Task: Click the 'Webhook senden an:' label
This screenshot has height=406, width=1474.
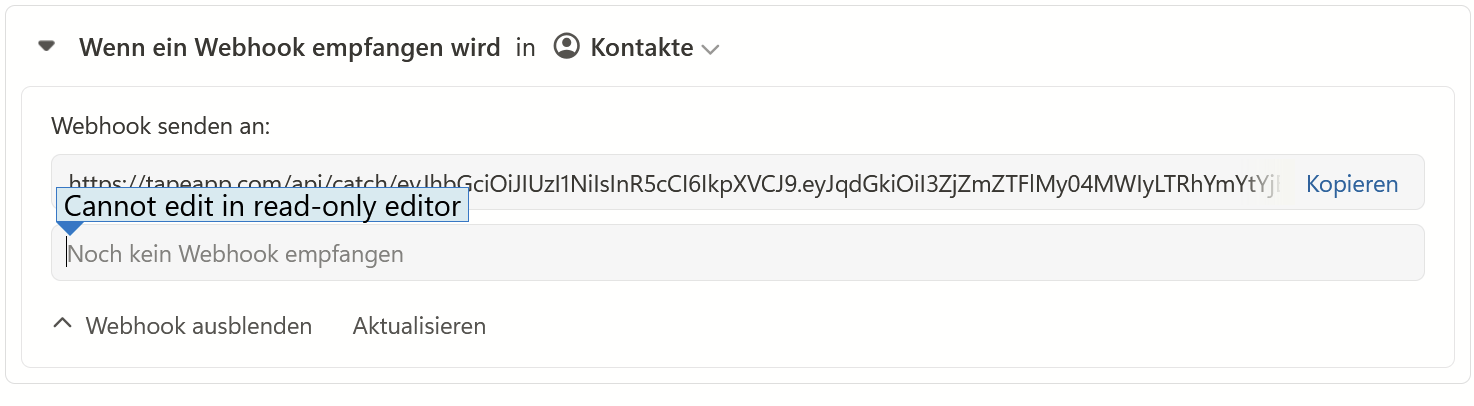Action: pyautogui.click(x=161, y=127)
